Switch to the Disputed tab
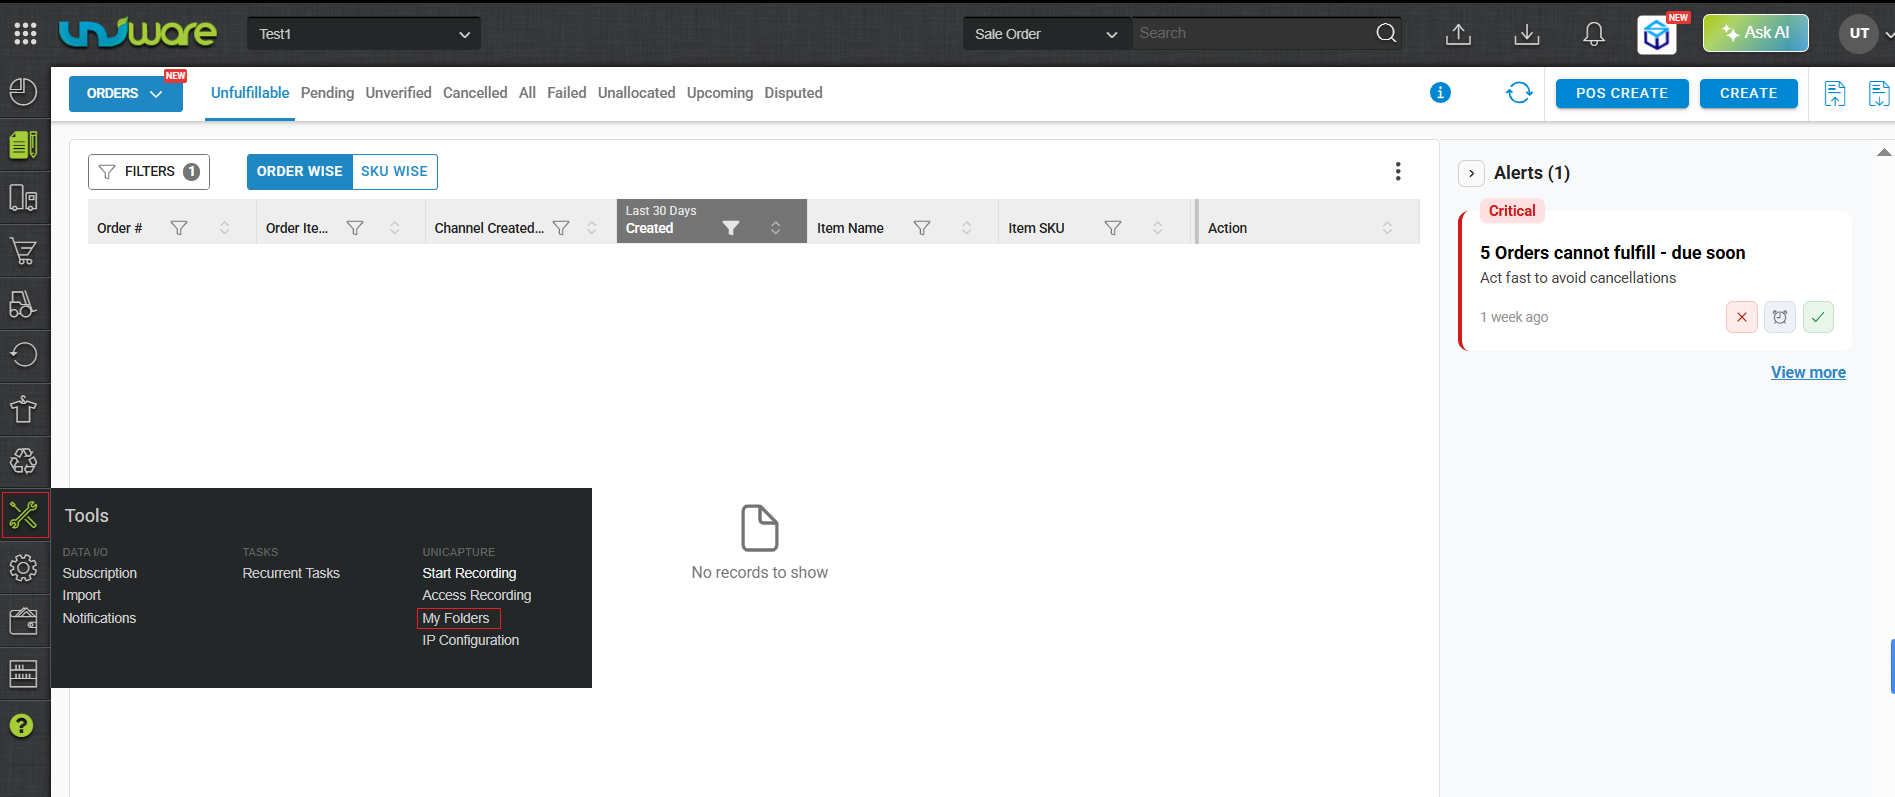 click(x=793, y=93)
